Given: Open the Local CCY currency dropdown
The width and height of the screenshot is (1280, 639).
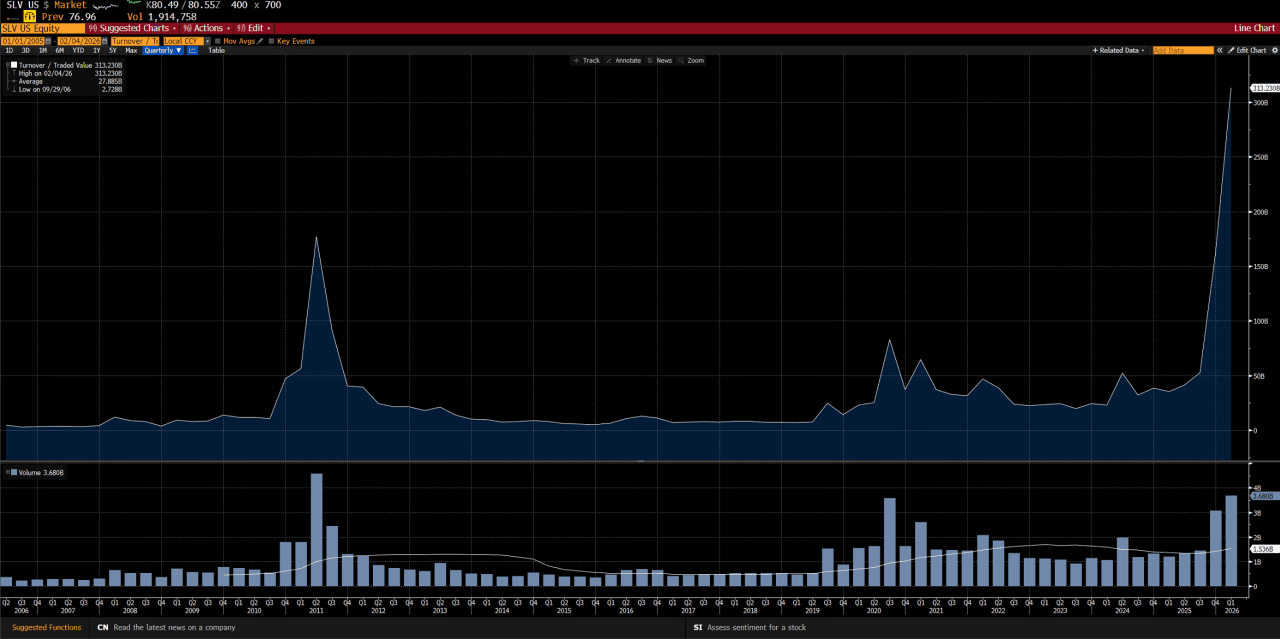Looking at the screenshot, I should [x=207, y=41].
